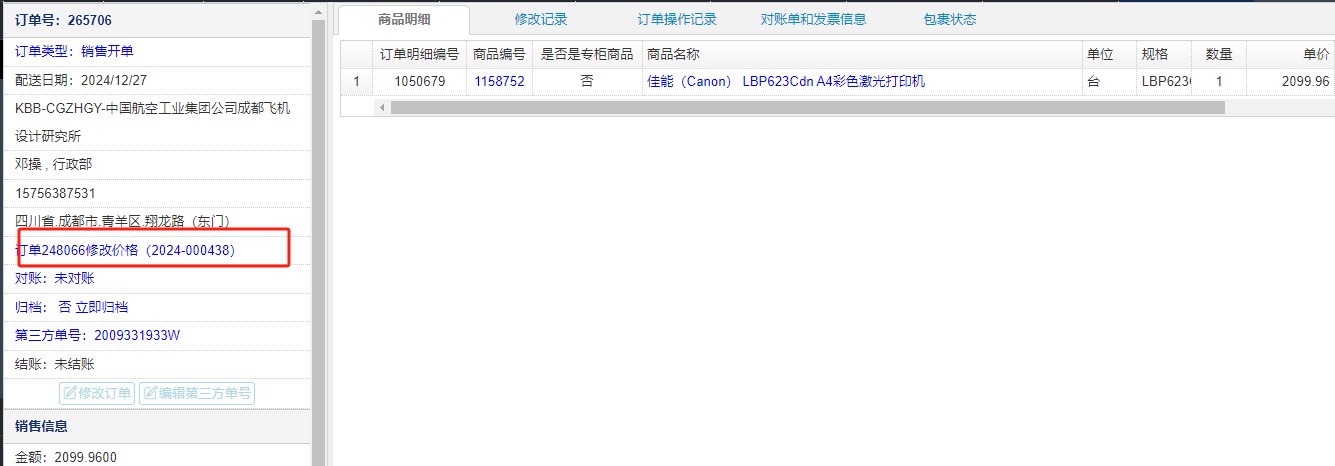Click the 配送日期: 2024/12/27 text
1335x466 pixels.
coord(81,79)
